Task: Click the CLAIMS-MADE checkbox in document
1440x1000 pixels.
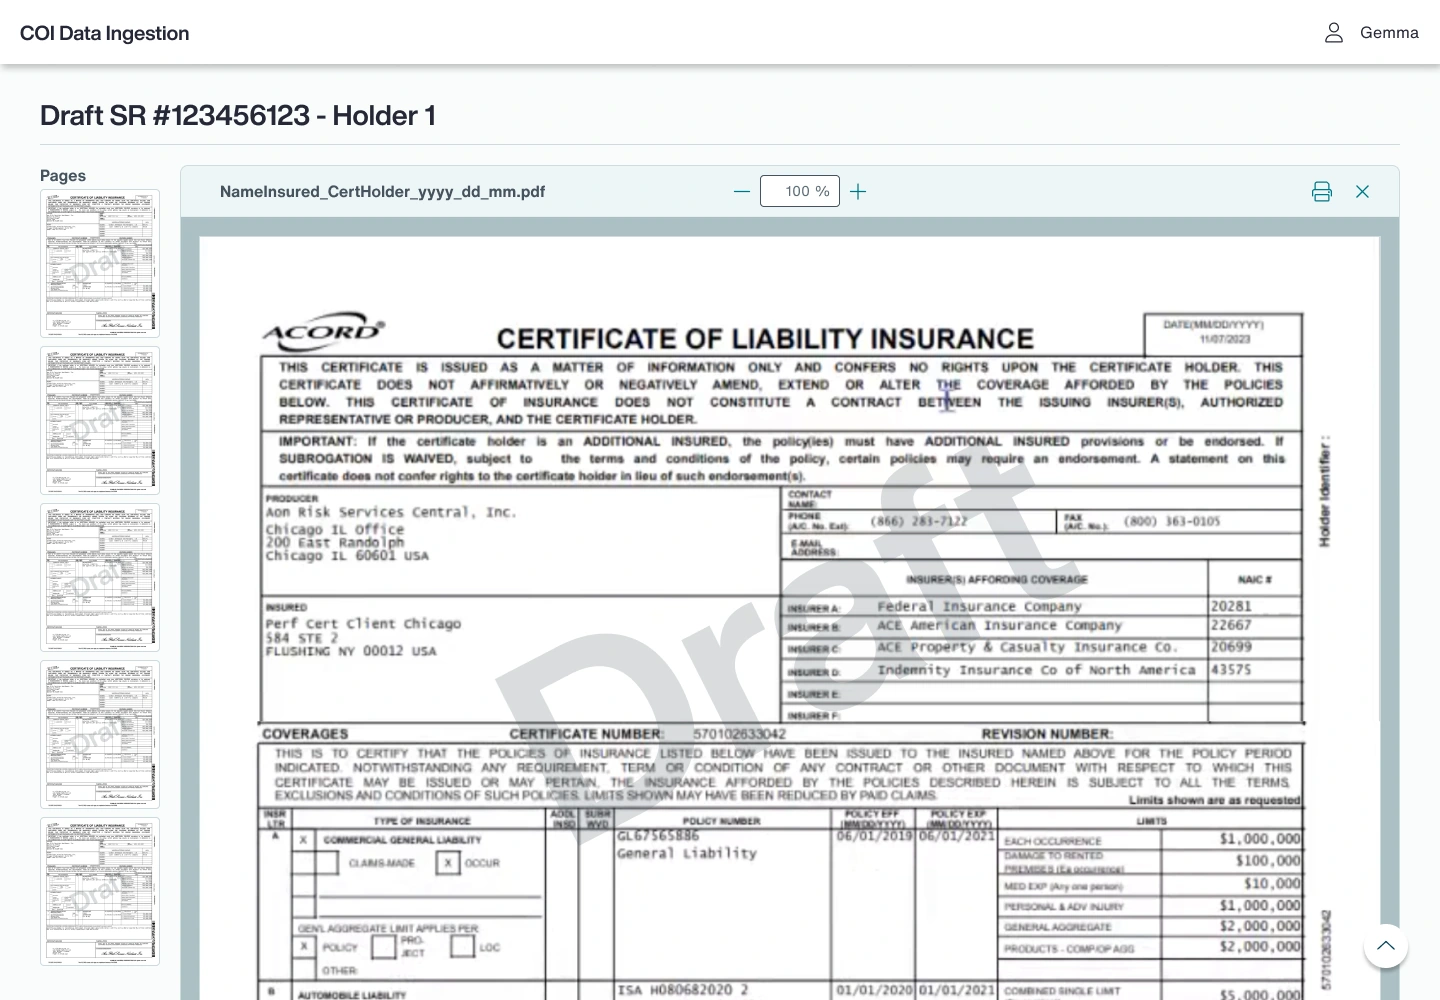Action: (327, 862)
